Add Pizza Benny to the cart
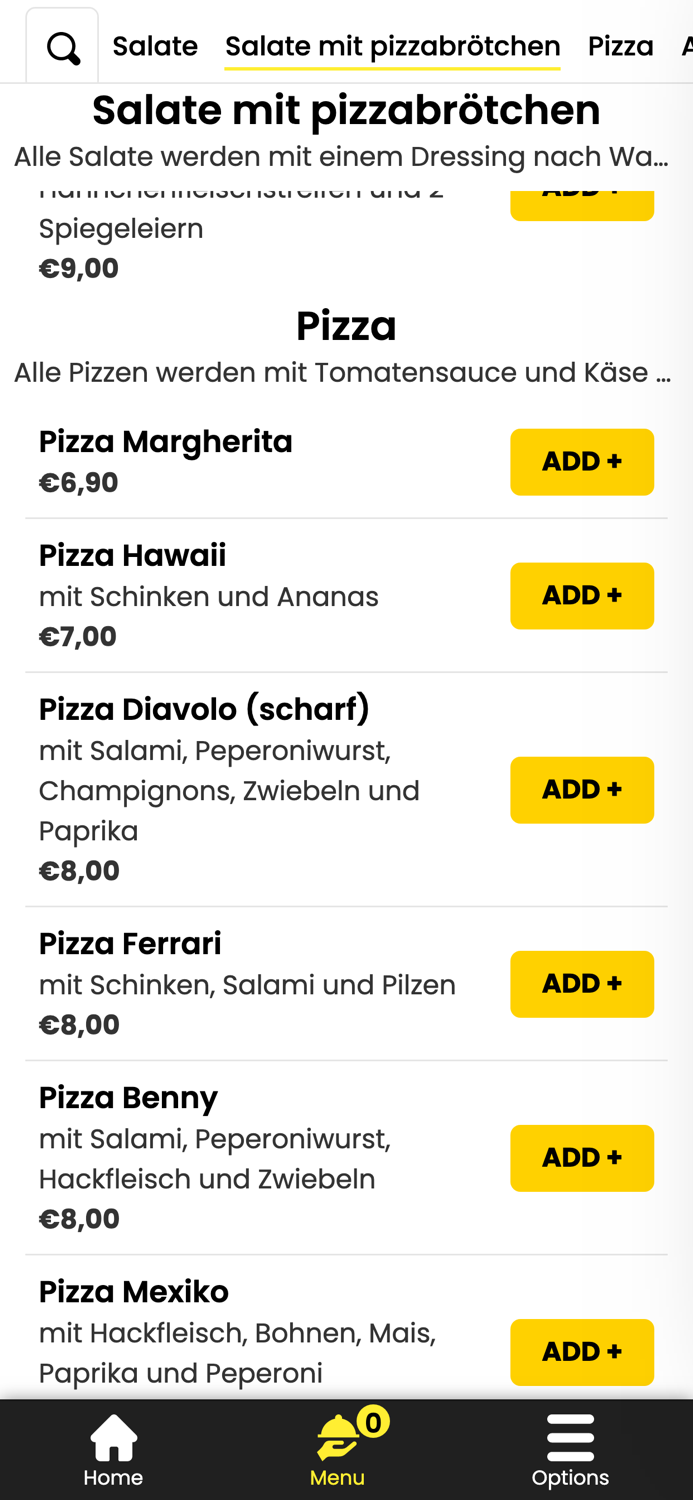Image resolution: width=693 pixels, height=1500 pixels. (x=582, y=1157)
